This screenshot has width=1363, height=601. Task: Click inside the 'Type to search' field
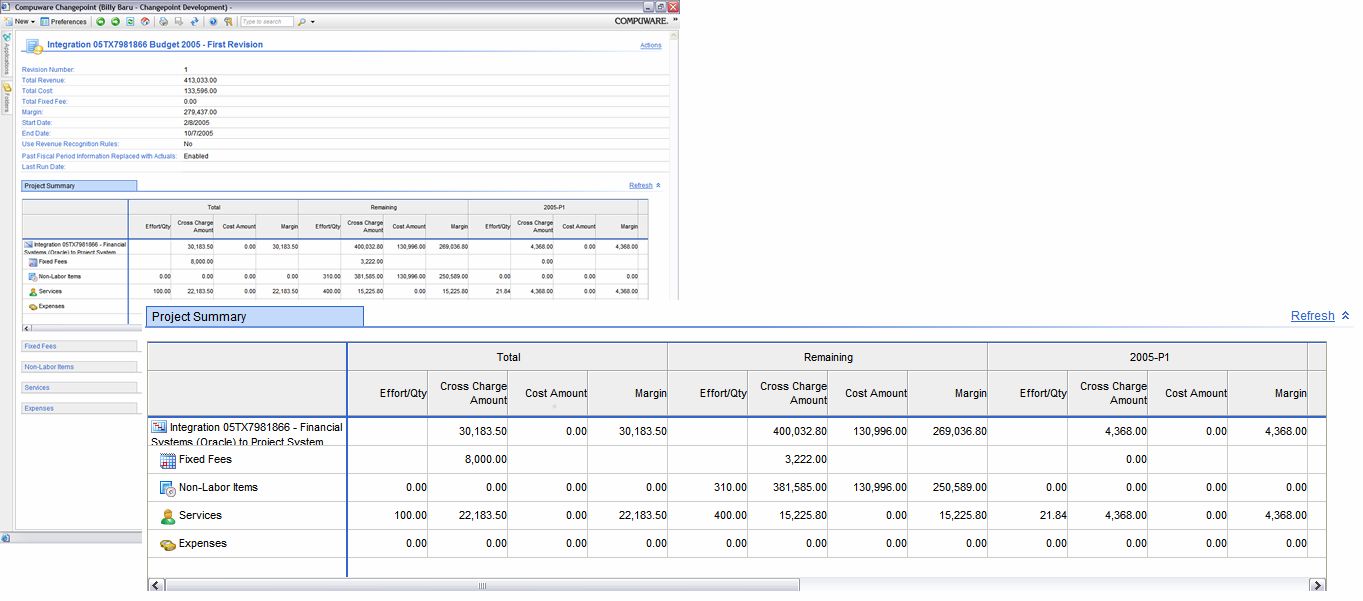tap(266, 21)
